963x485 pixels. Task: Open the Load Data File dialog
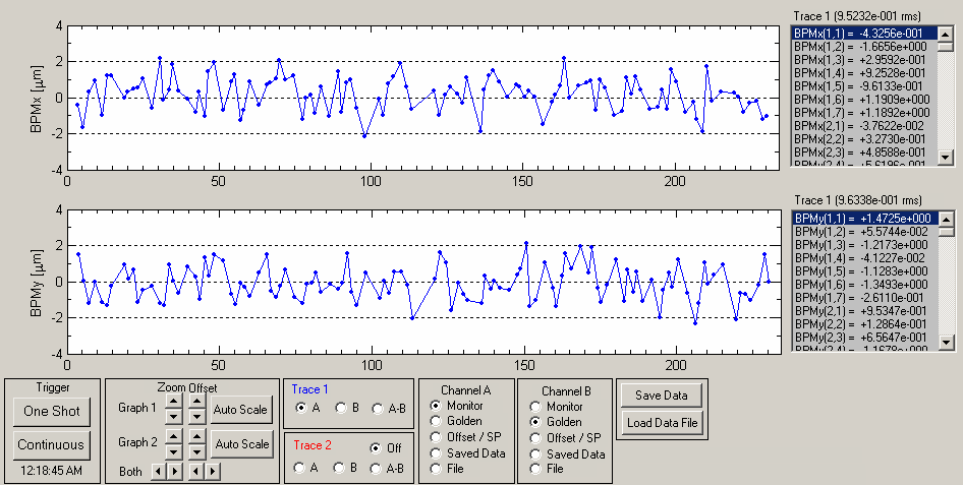[662, 423]
